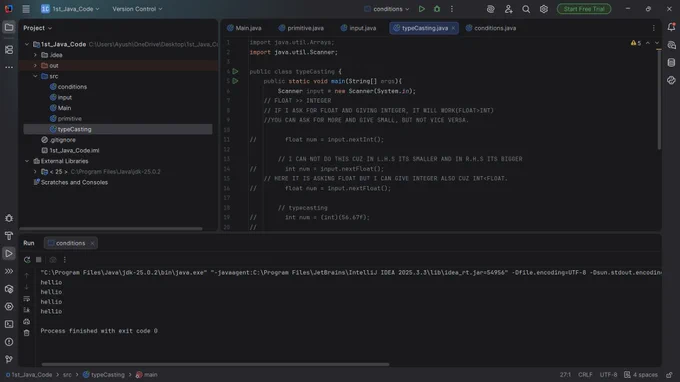The height and width of the screenshot is (382, 680).
Task: Run main method from gutter icon
Action: [235, 81]
